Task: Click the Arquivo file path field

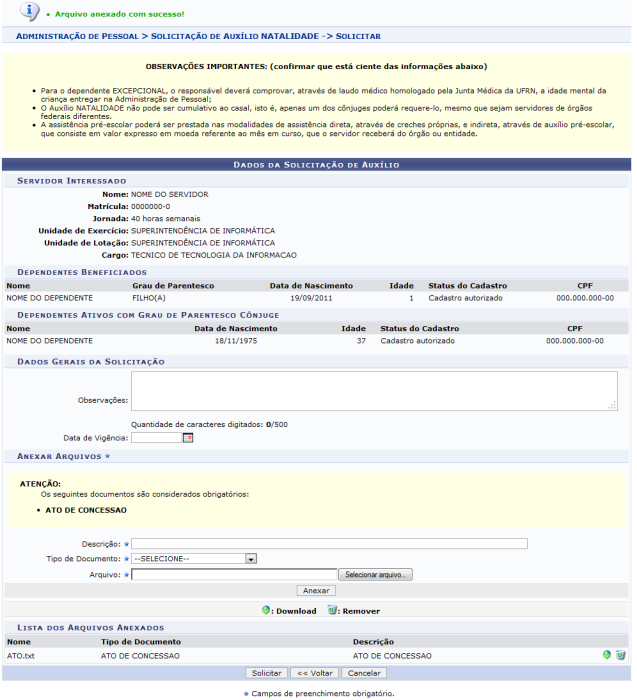Action: click(x=234, y=575)
